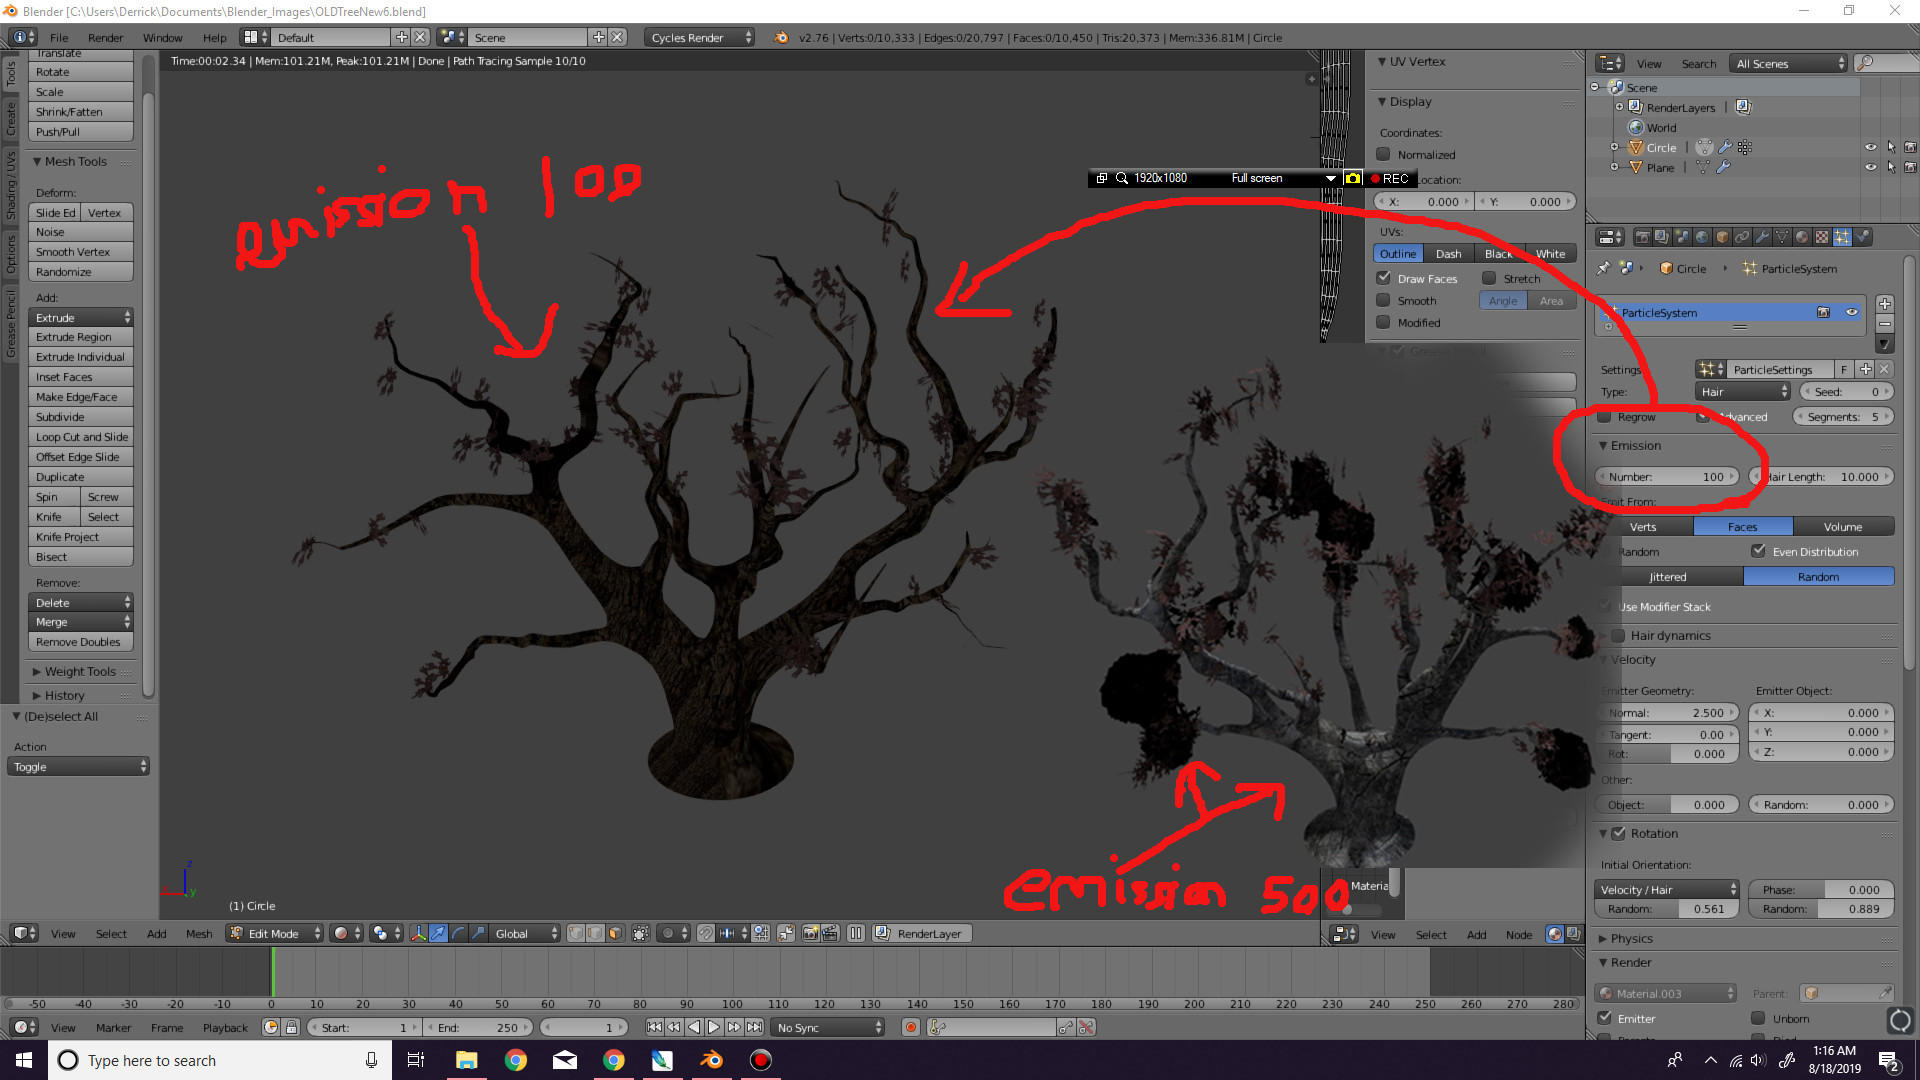The width and height of the screenshot is (1920, 1080).
Task: Collapse the Emission section triangle
Action: click(x=1606, y=444)
